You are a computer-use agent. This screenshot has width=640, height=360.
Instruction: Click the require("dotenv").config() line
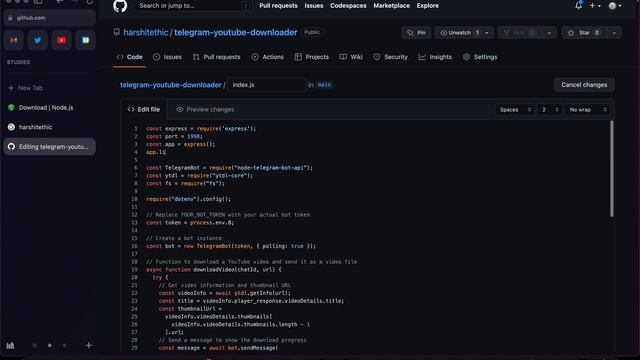(x=188, y=199)
